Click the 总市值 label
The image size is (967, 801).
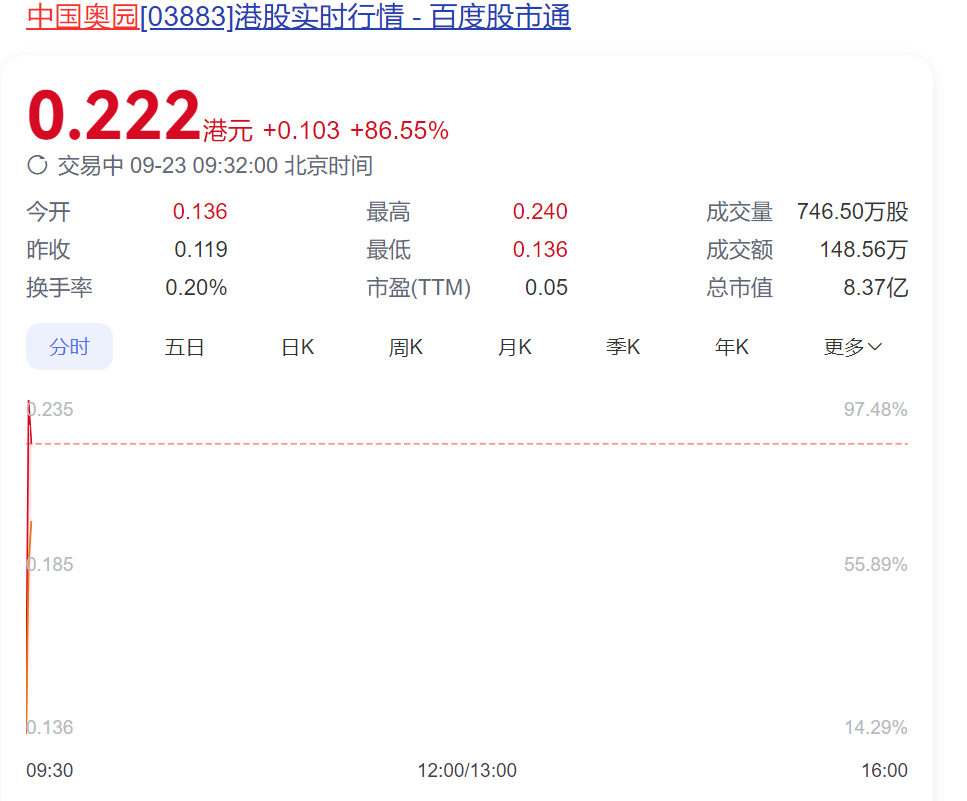[x=739, y=288]
